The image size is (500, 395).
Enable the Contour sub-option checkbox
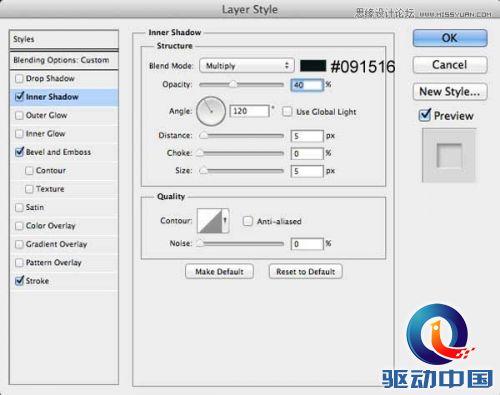(29, 171)
